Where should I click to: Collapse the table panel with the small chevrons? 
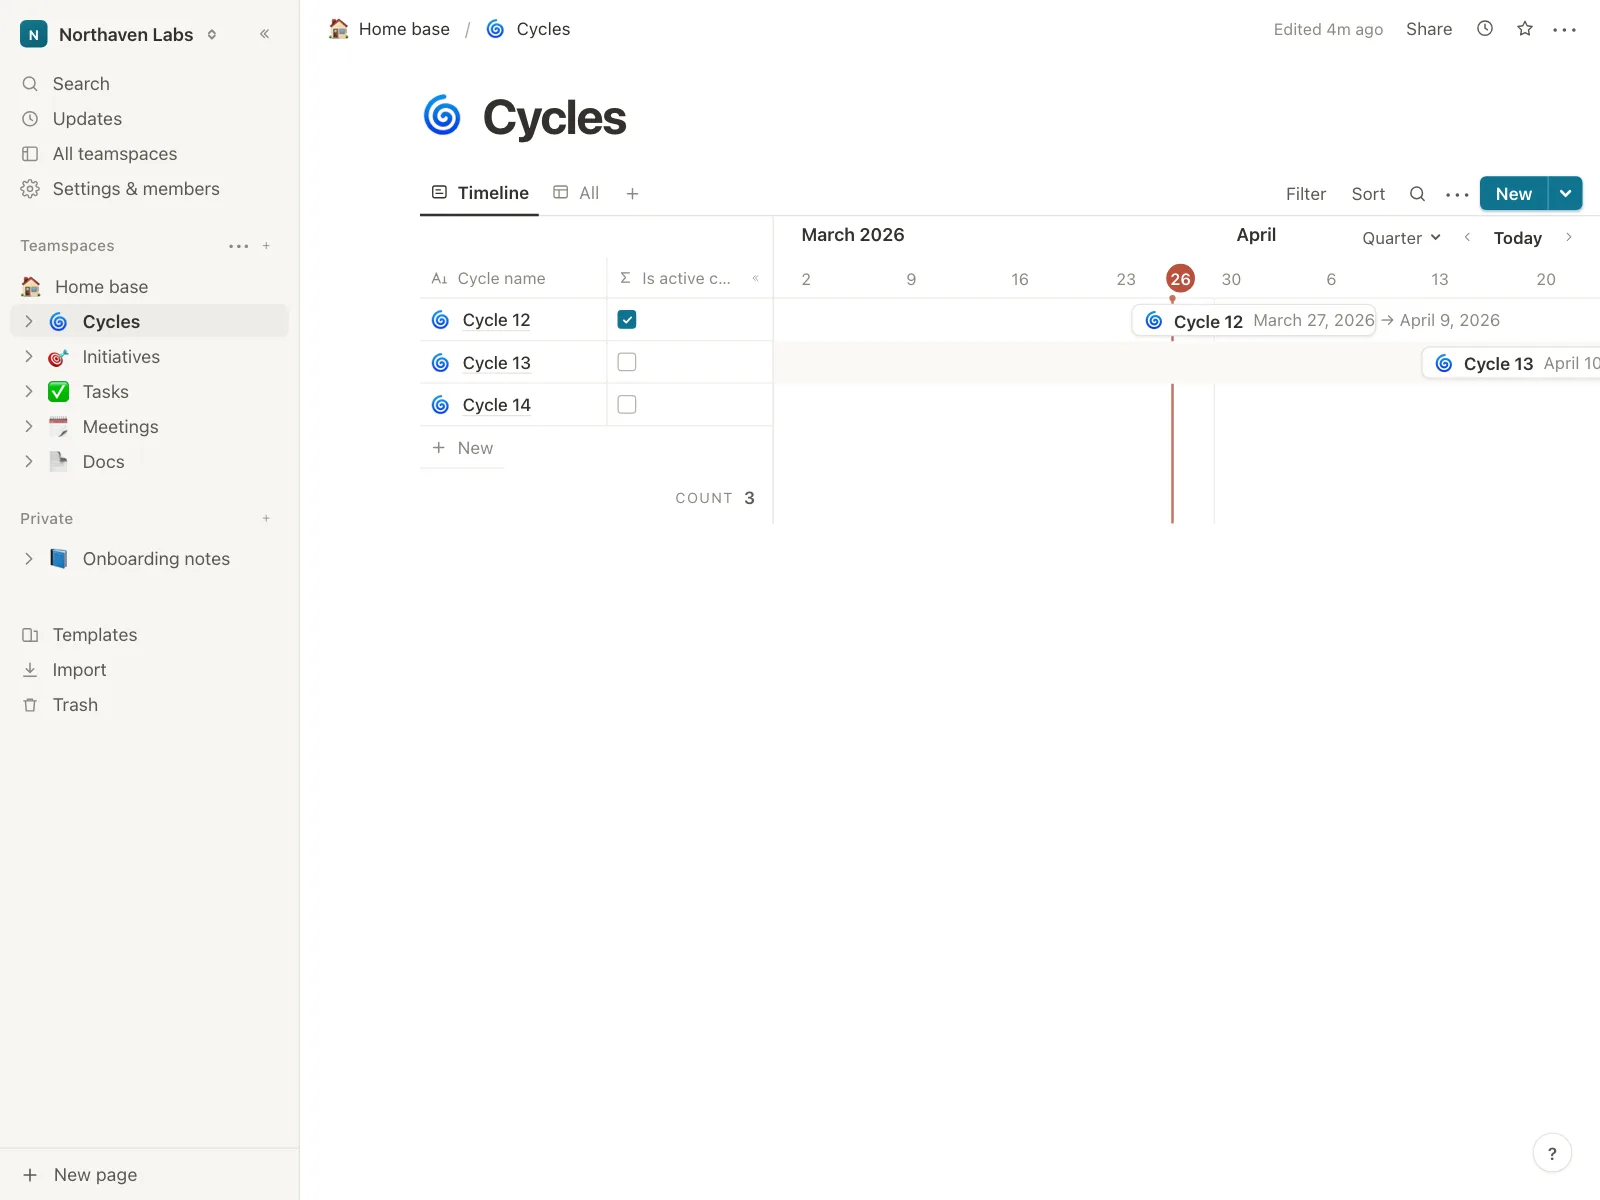(756, 278)
